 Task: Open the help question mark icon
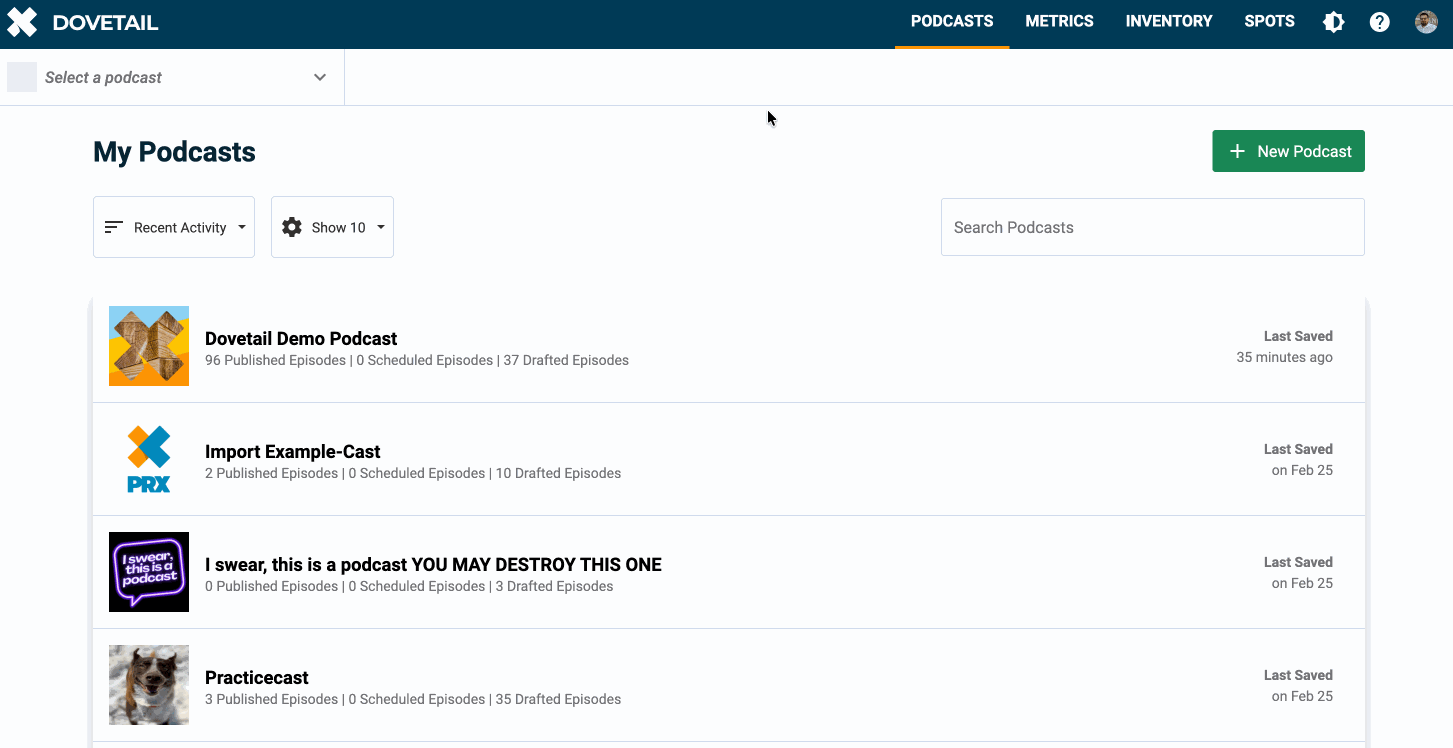tap(1379, 22)
